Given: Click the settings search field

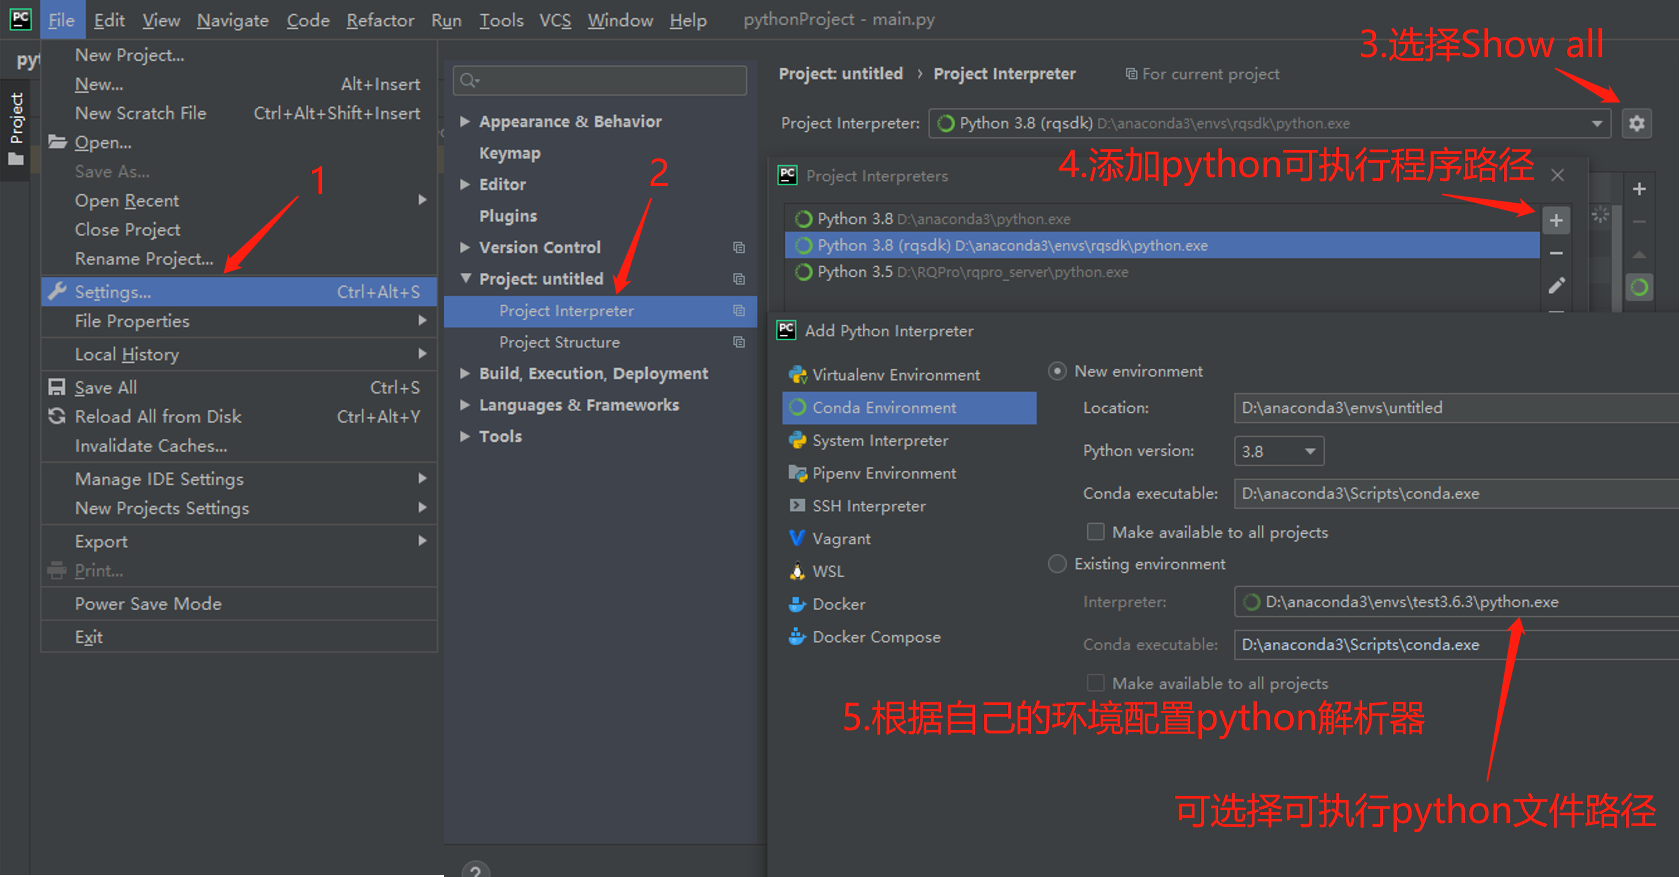Looking at the screenshot, I should (x=600, y=80).
